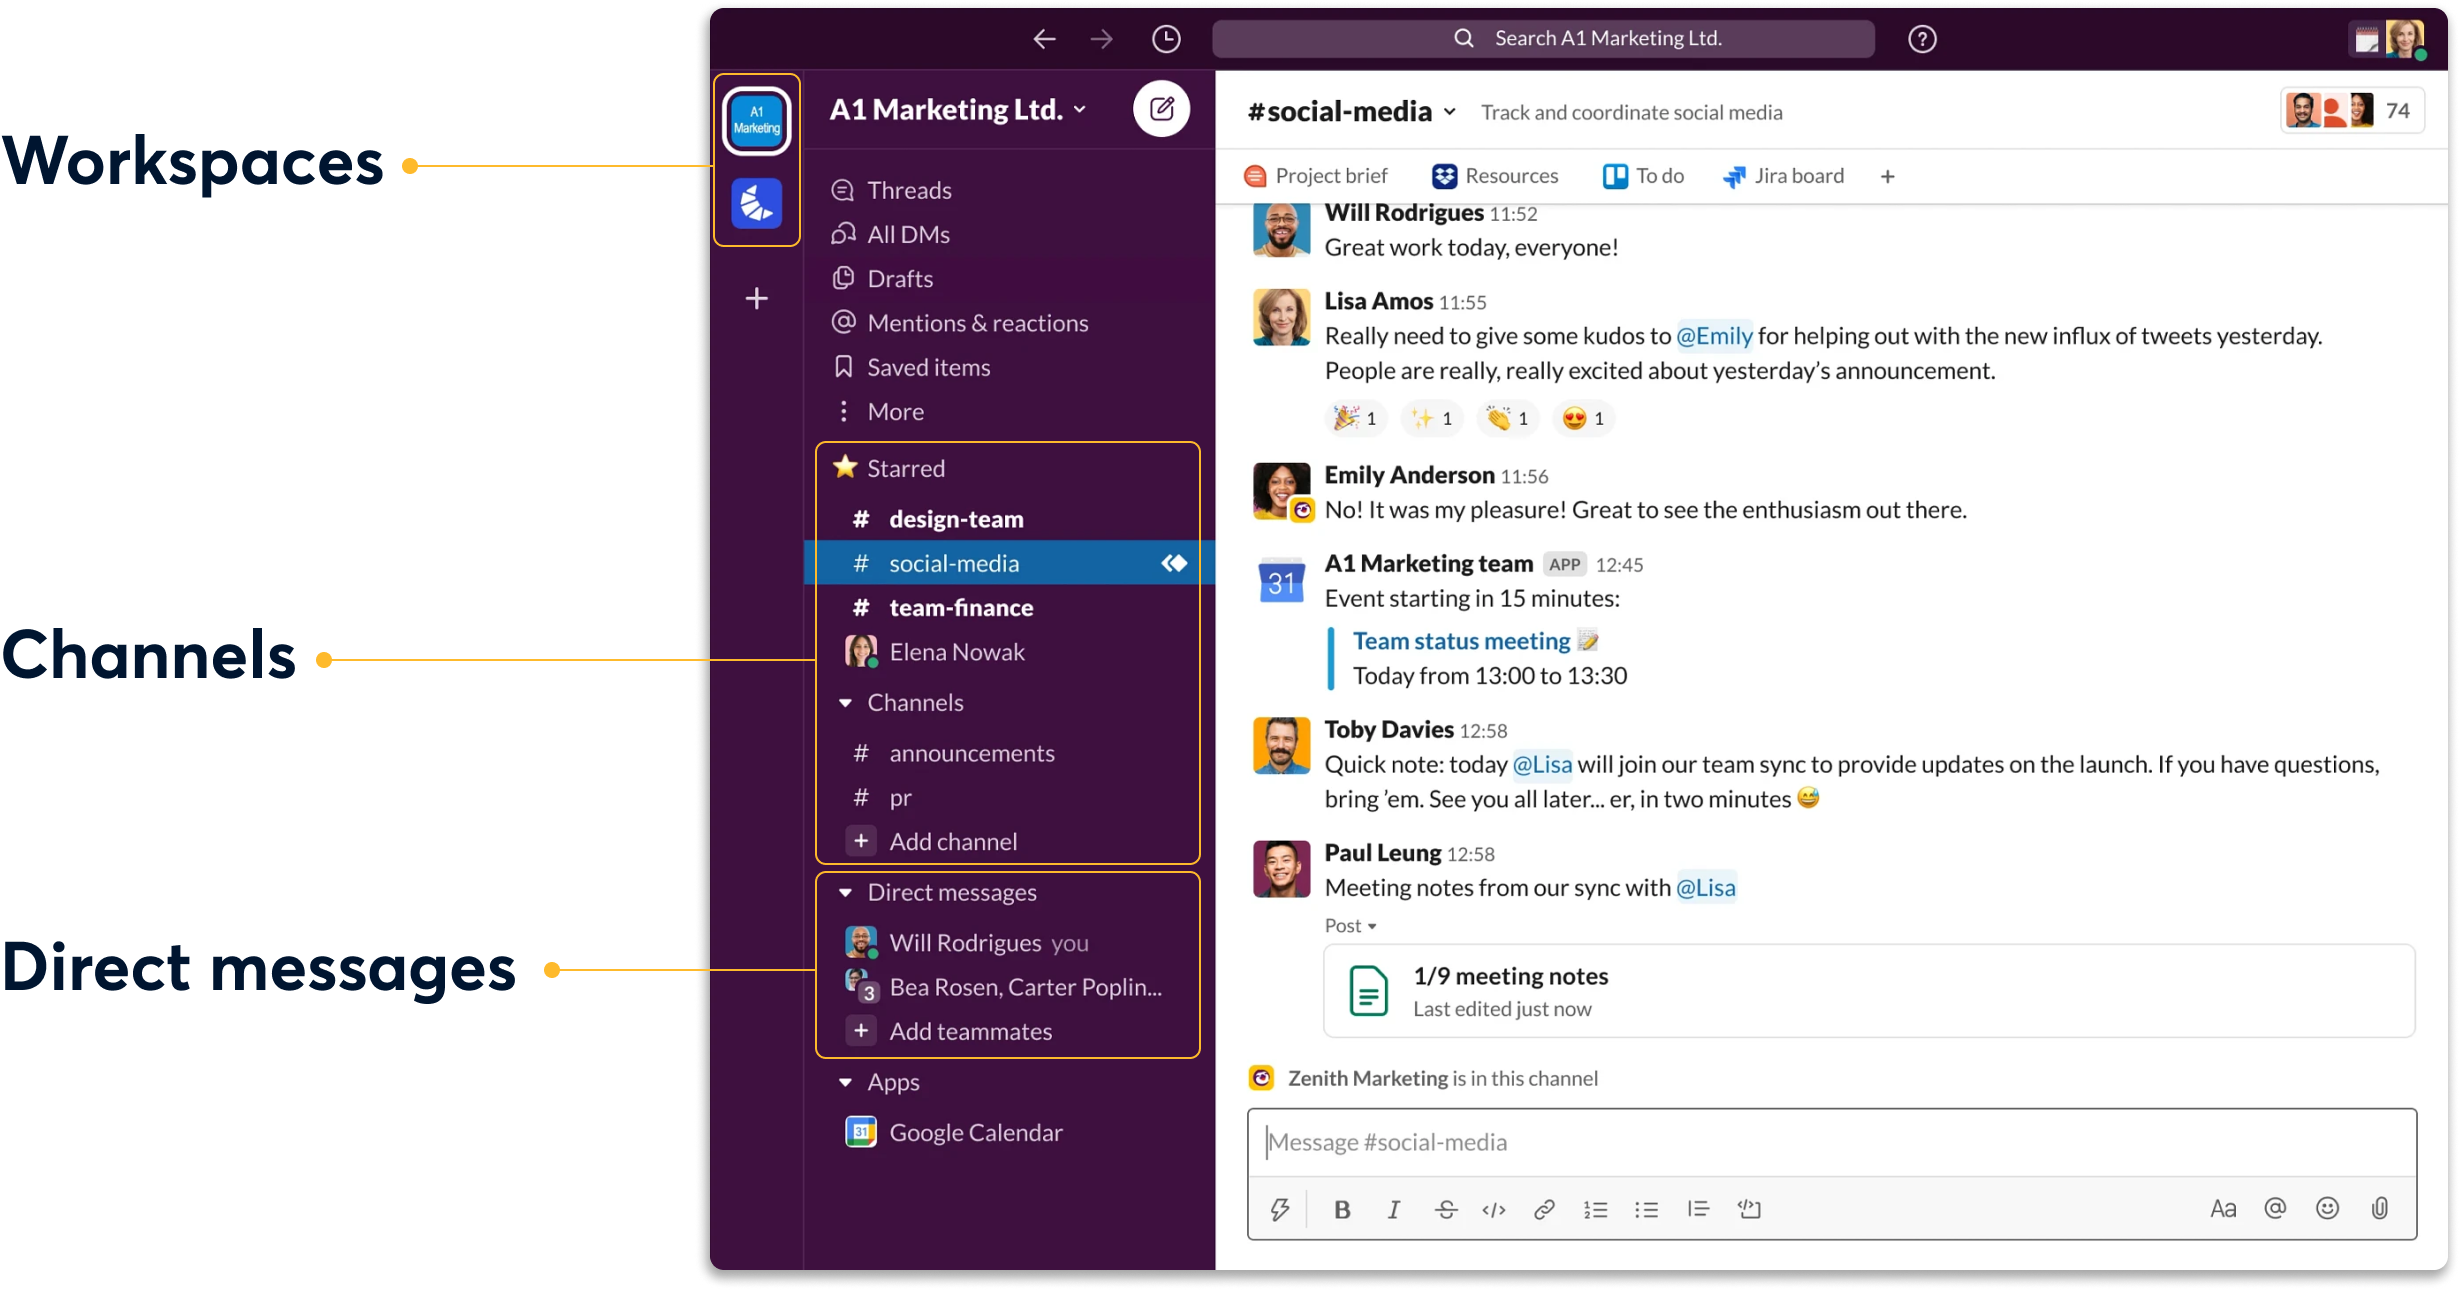The height and width of the screenshot is (1290, 2459).
Task: Attach a file with the paperclip icon
Action: 2378,1208
